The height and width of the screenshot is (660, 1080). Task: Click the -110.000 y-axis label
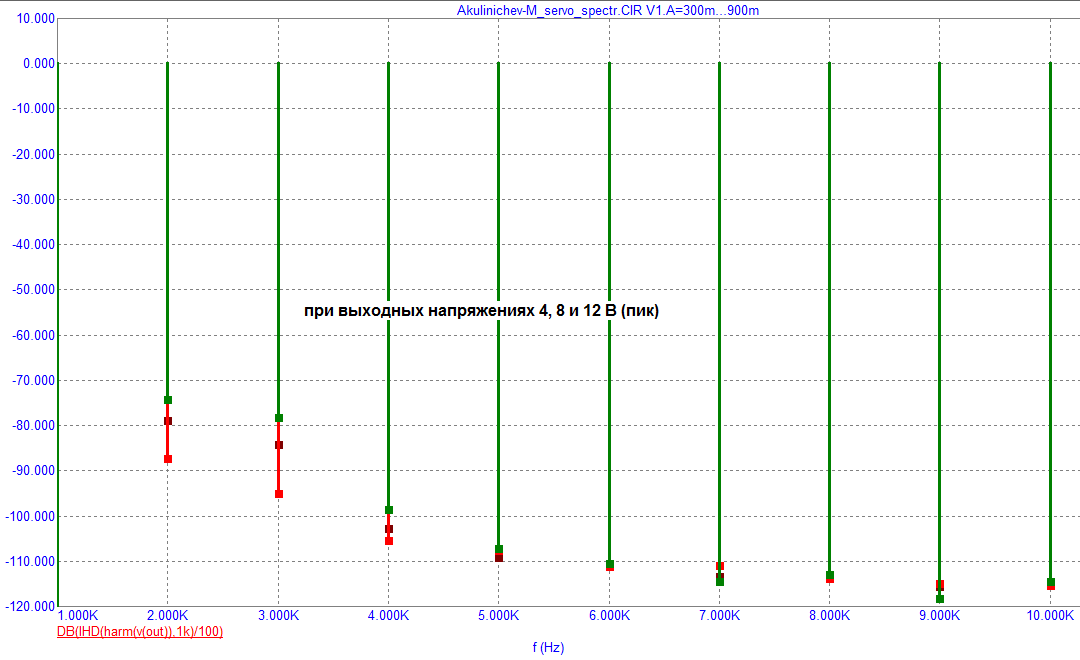click(x=30, y=561)
